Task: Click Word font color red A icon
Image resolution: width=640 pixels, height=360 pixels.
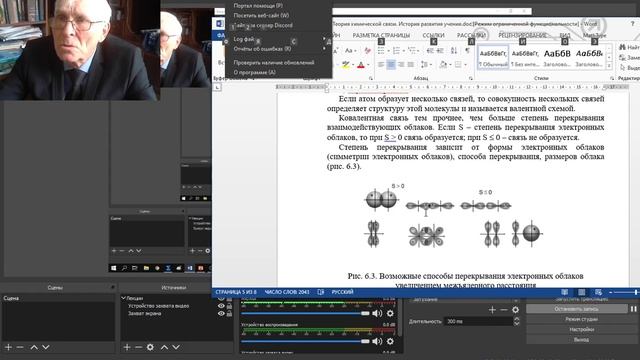Action: pyautogui.click(x=361, y=64)
